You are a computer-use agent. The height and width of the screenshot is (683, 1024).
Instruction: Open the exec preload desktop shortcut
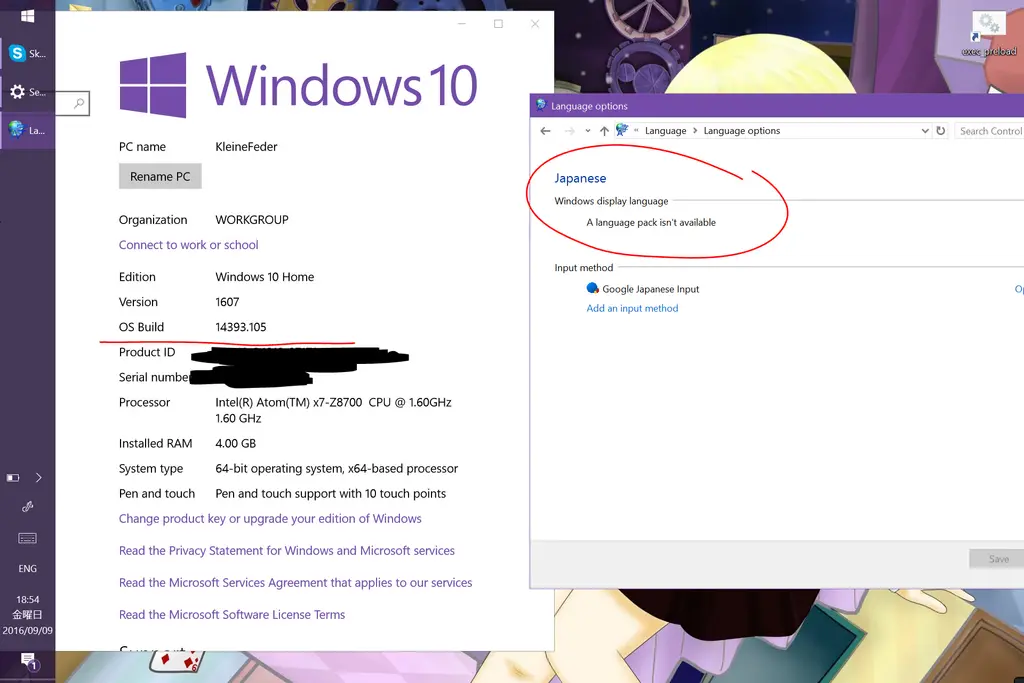point(989,34)
